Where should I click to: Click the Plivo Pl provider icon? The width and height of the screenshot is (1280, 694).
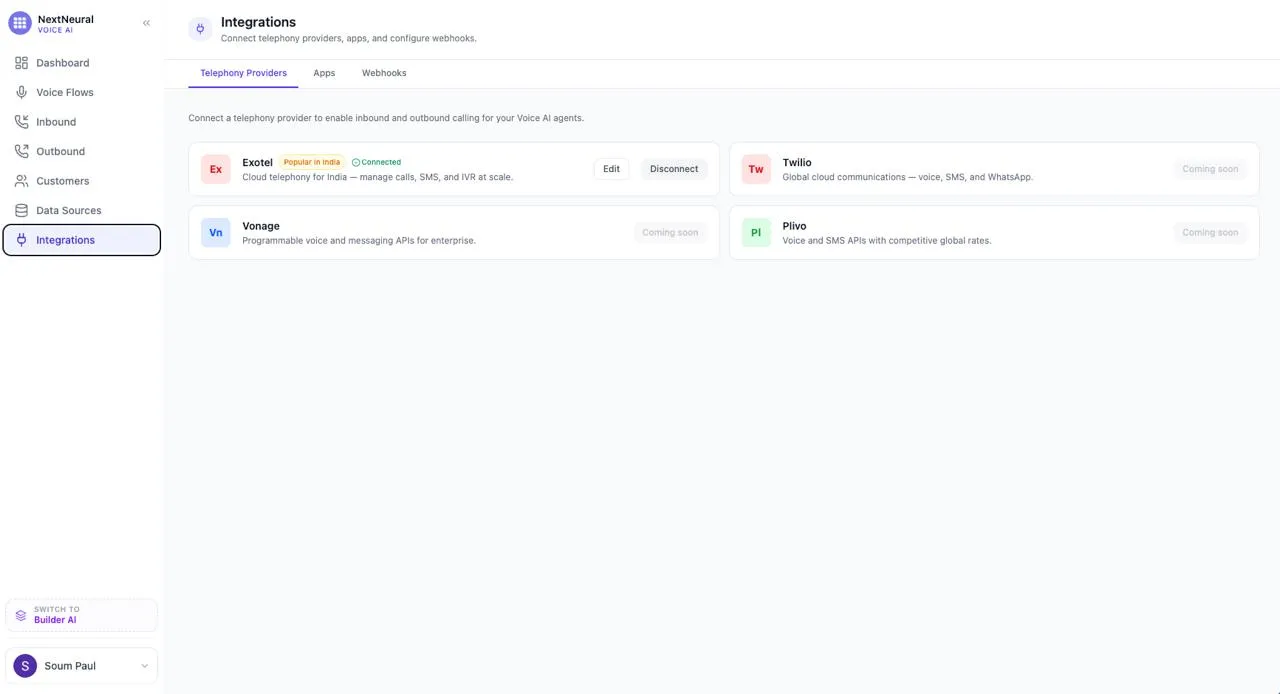(x=756, y=233)
